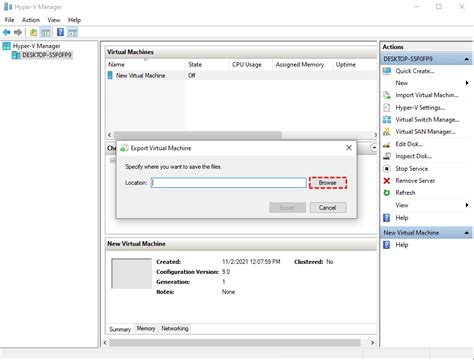The image size is (474, 360).
Task: Click the Import Virtual Machine icon
Action: [387, 95]
